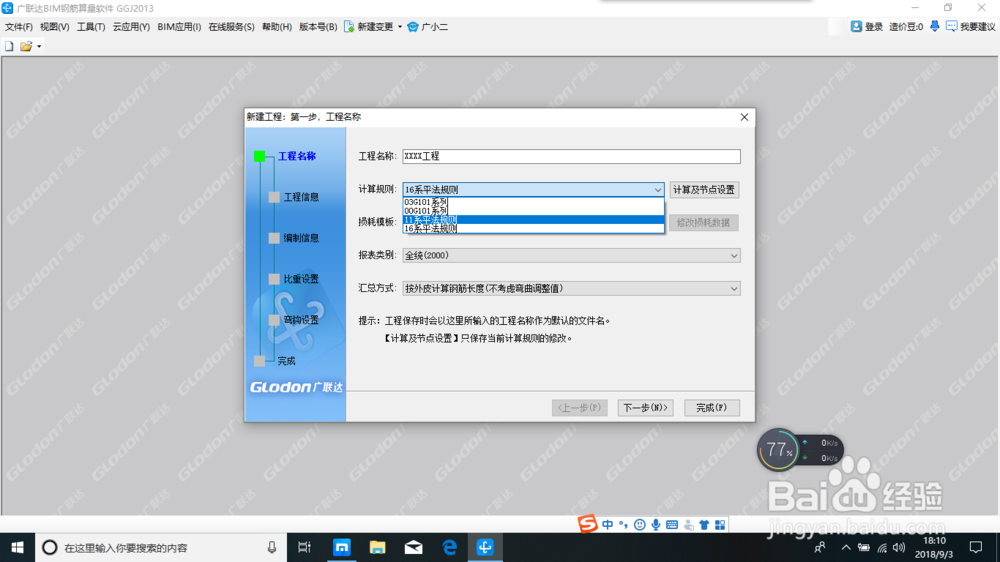Open the Sogou soft keyboard icon
Screen dimensions: 1000x562
coord(672,524)
